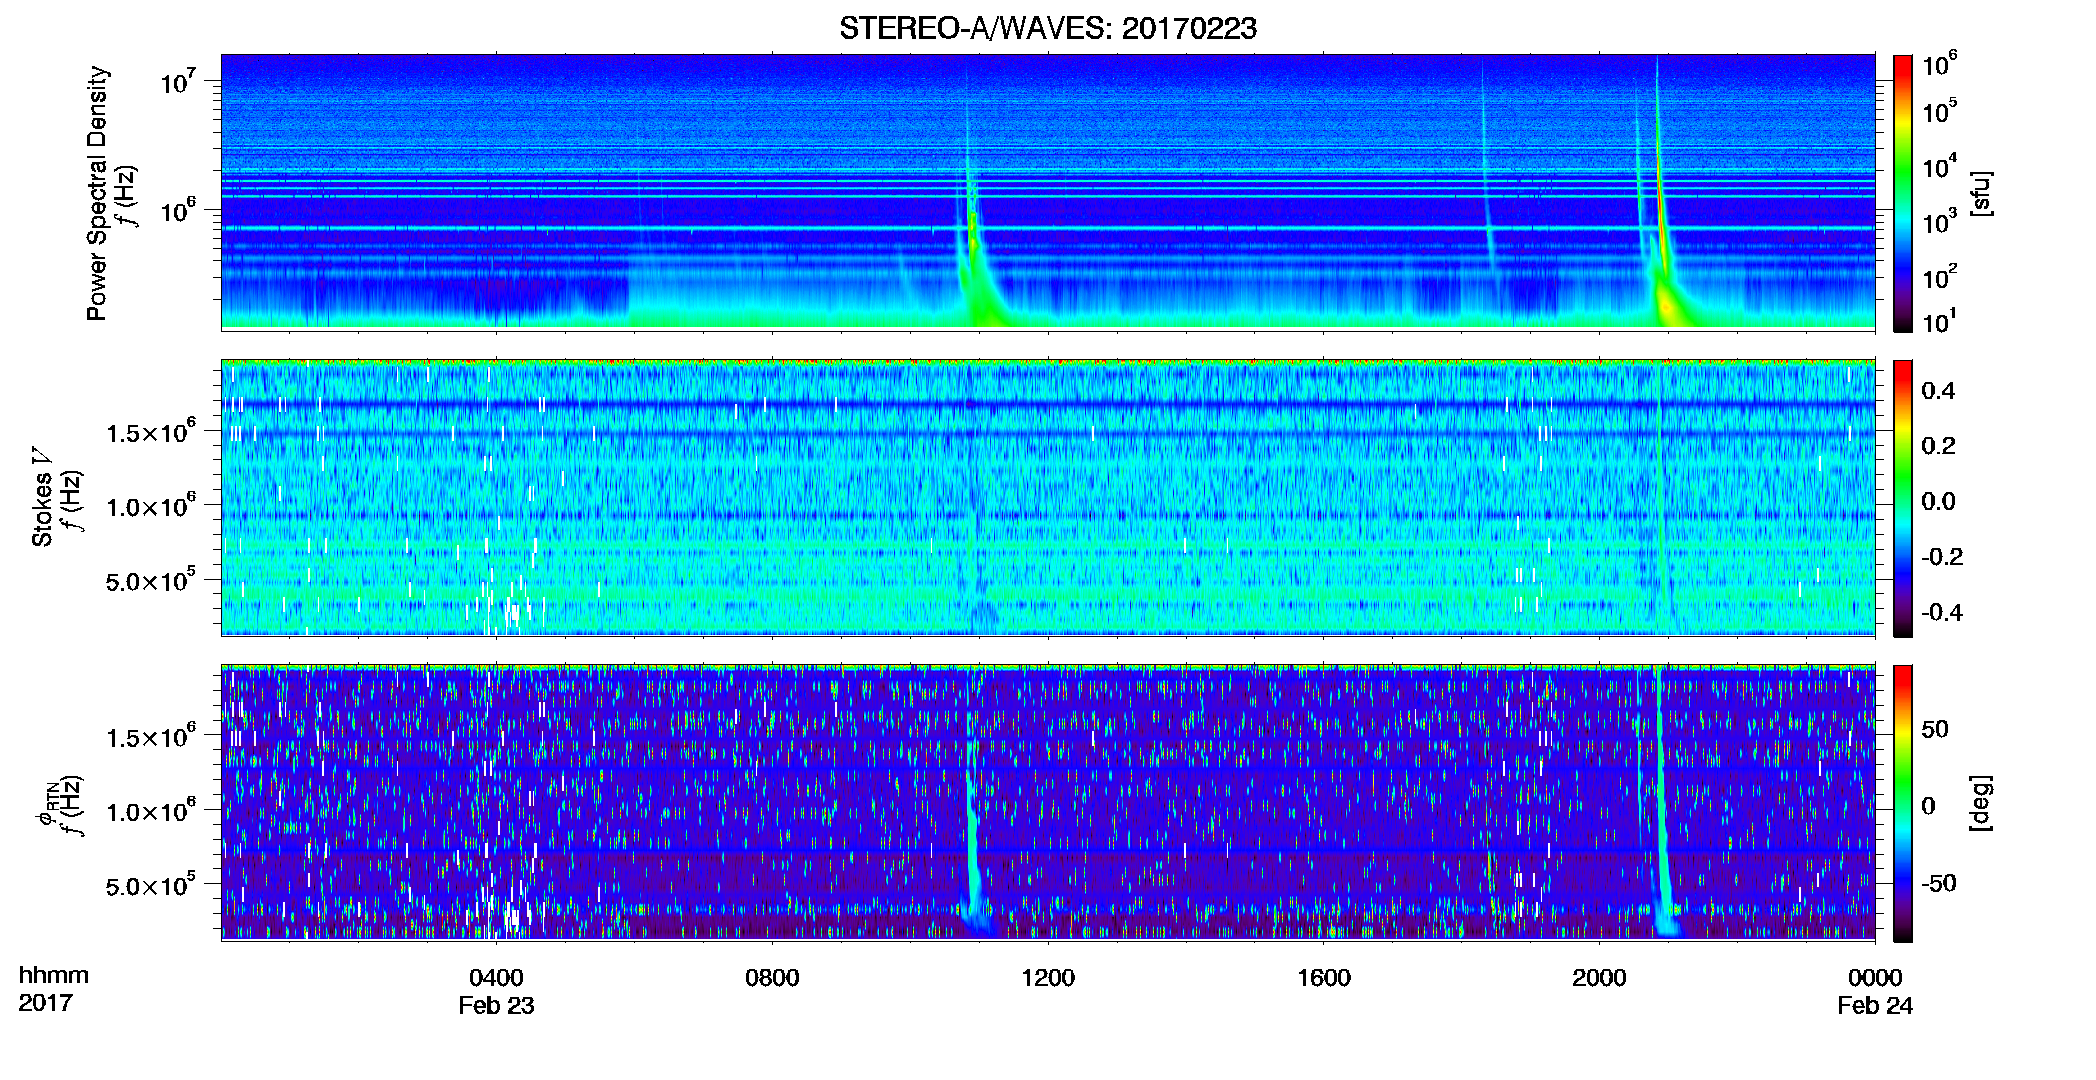Viewport: 2096px width, 1080px height.
Task: Click the 10^3 label on the sfu colorbar
Action: coord(1940,221)
